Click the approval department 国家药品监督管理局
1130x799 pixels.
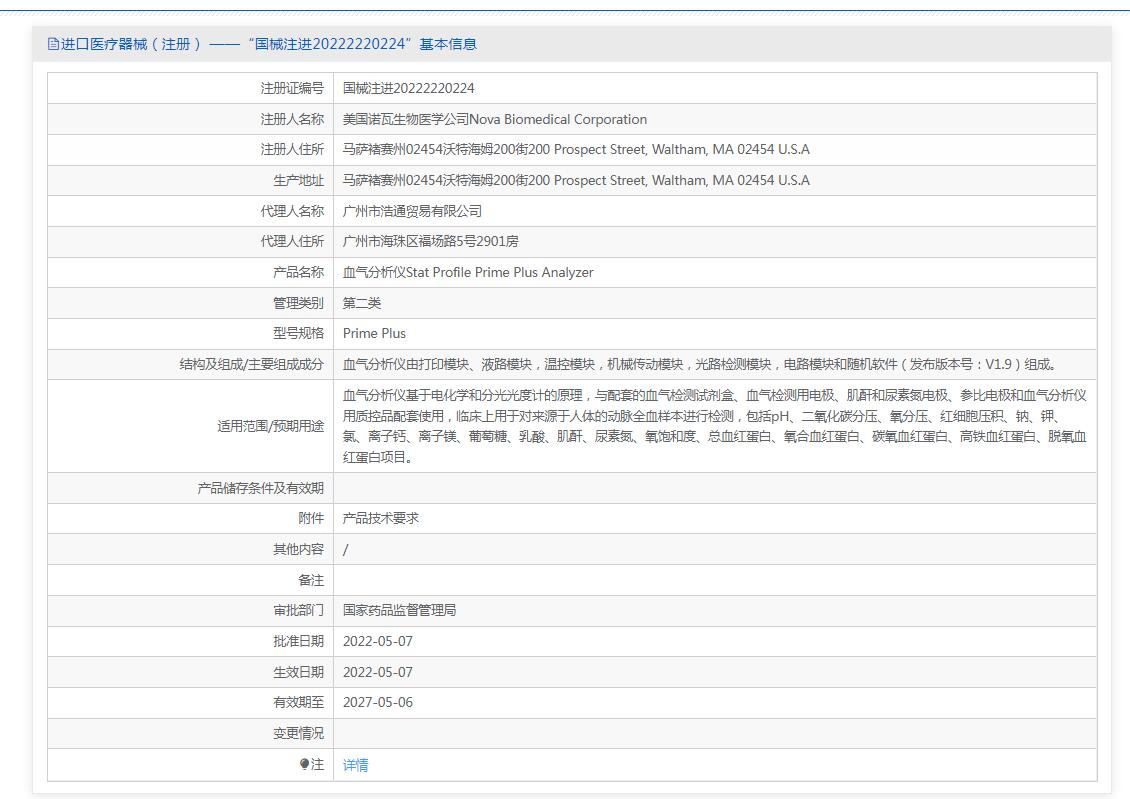(399, 610)
